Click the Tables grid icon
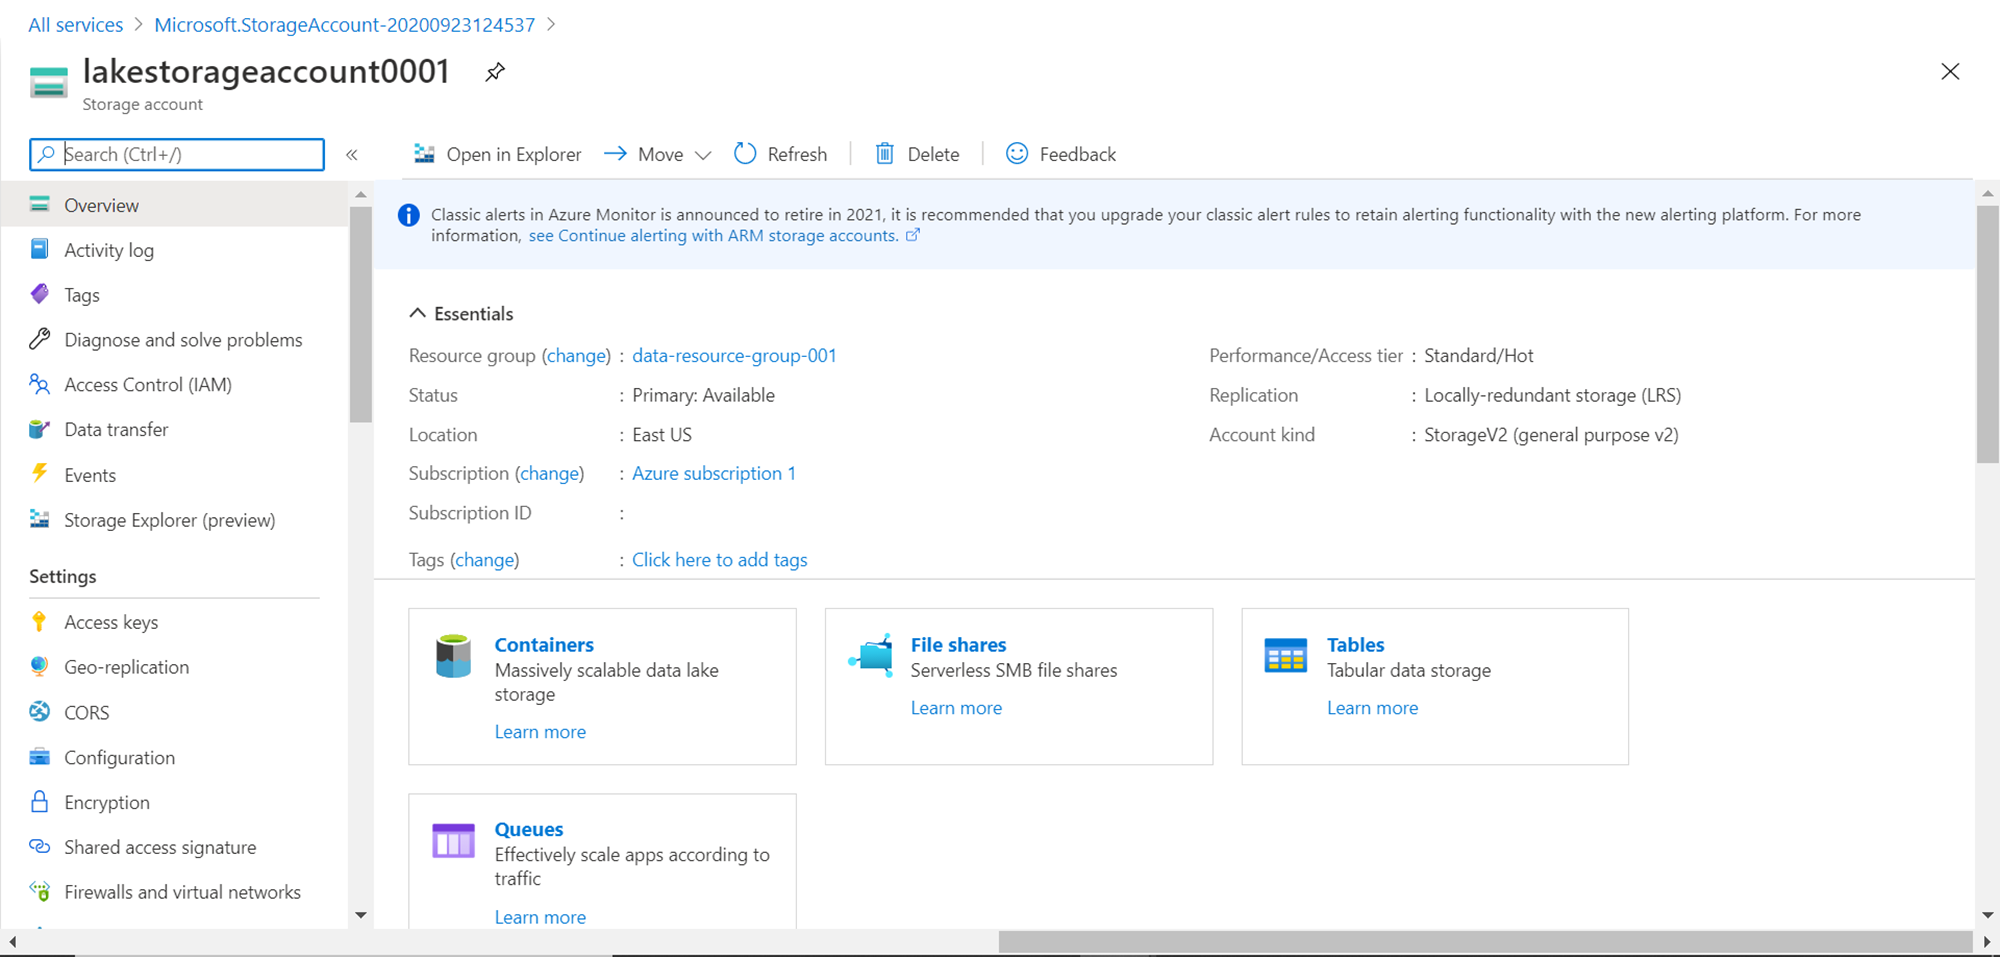 tap(1285, 656)
